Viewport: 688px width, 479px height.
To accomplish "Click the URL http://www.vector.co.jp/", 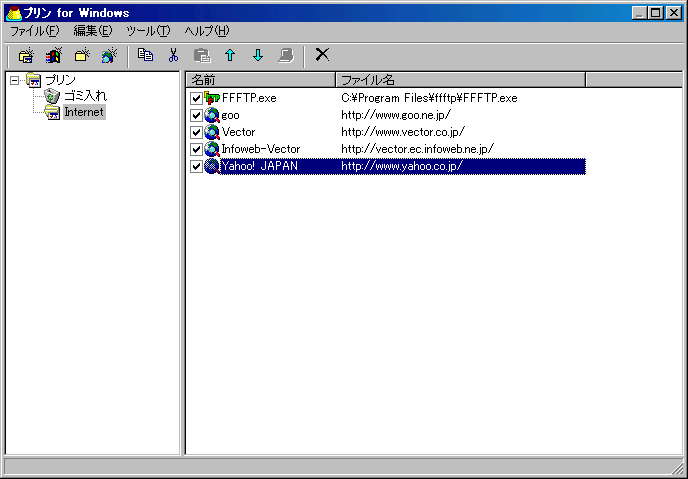I will tap(403, 132).
